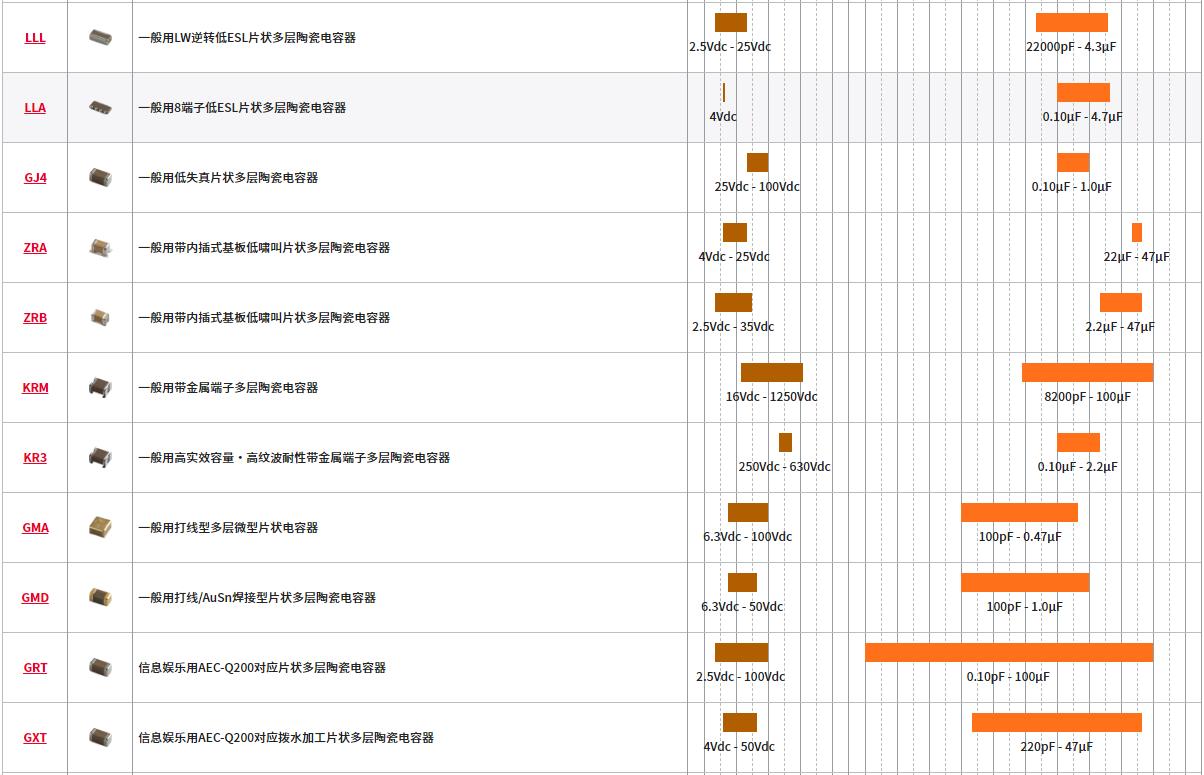This screenshot has width=1204, height=775.
Task: Click the LLA 8-terminal capacitor image
Action: click(100, 106)
